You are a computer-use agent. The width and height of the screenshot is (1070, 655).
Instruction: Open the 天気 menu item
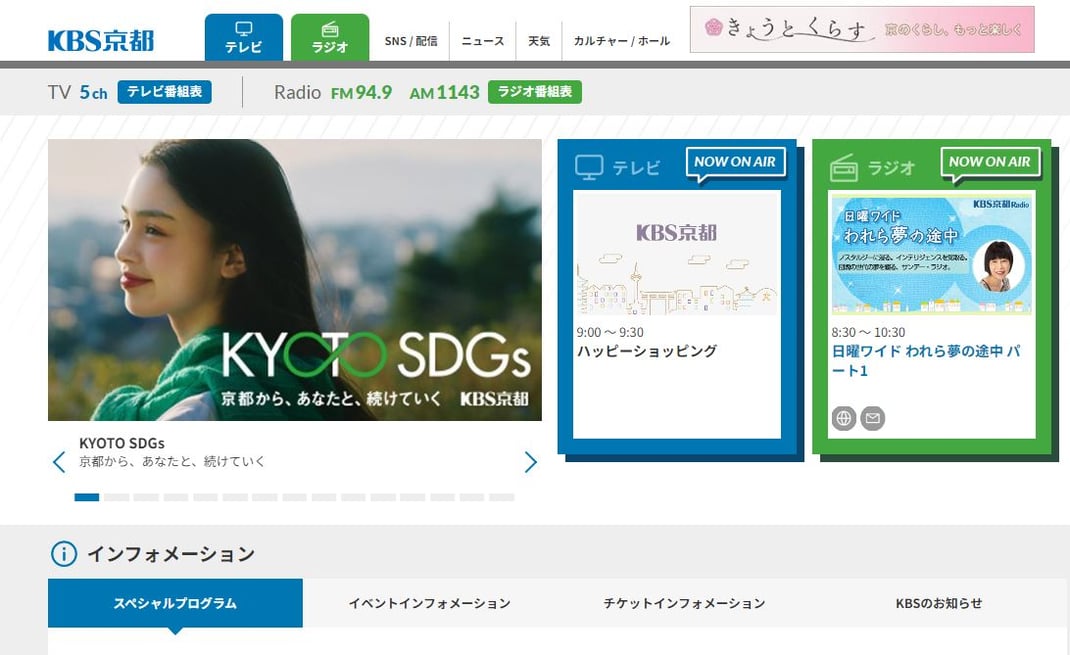[x=538, y=41]
